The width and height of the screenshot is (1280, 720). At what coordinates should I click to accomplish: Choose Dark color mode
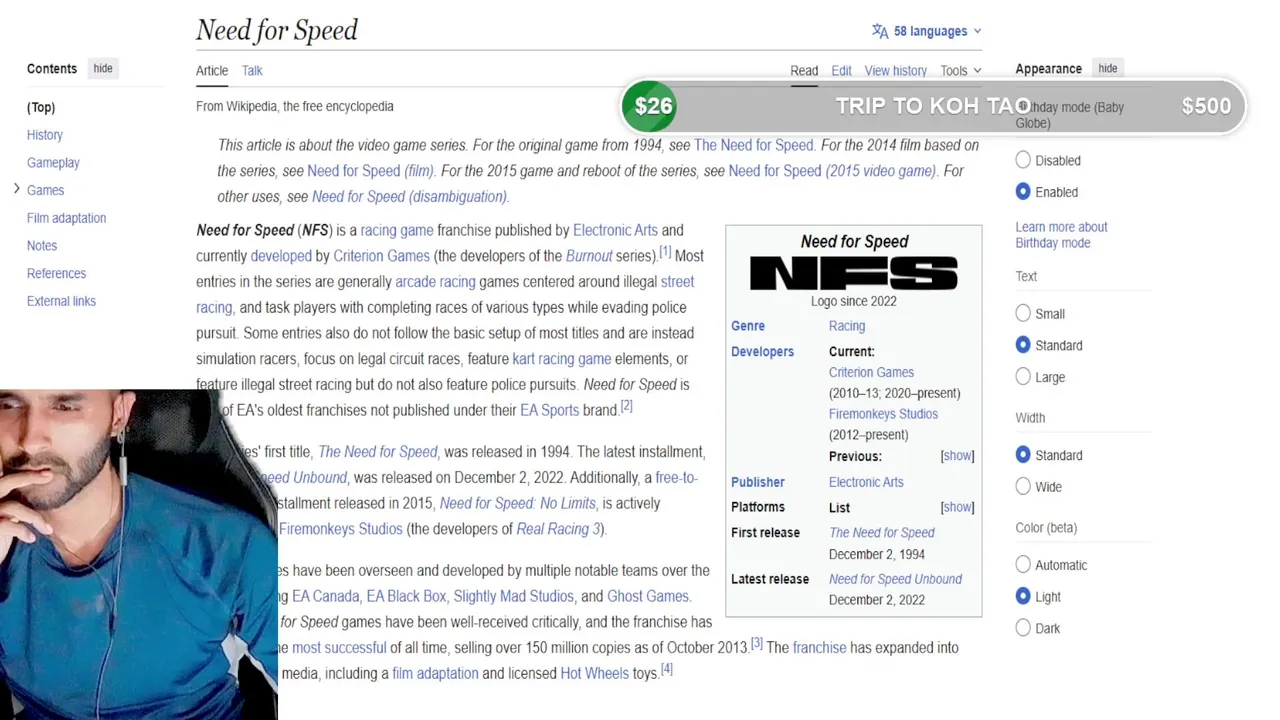click(x=1023, y=628)
